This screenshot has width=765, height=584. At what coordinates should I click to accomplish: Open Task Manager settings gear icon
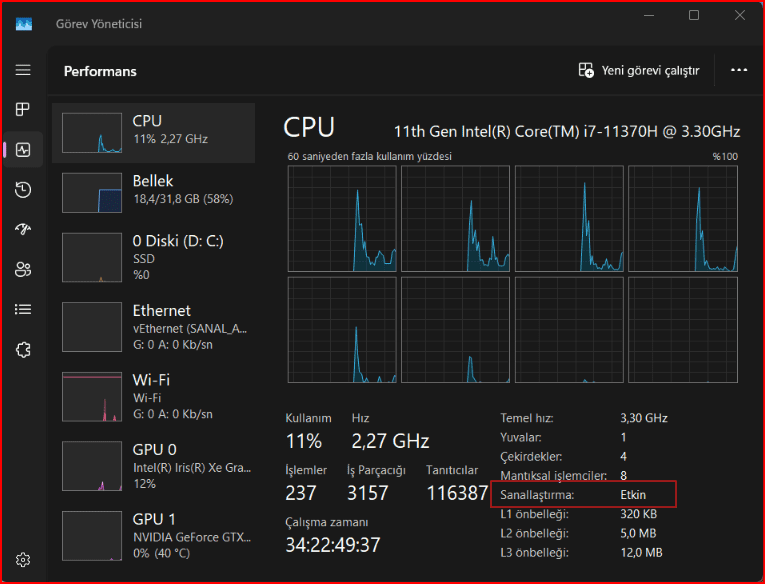click(x=23, y=559)
